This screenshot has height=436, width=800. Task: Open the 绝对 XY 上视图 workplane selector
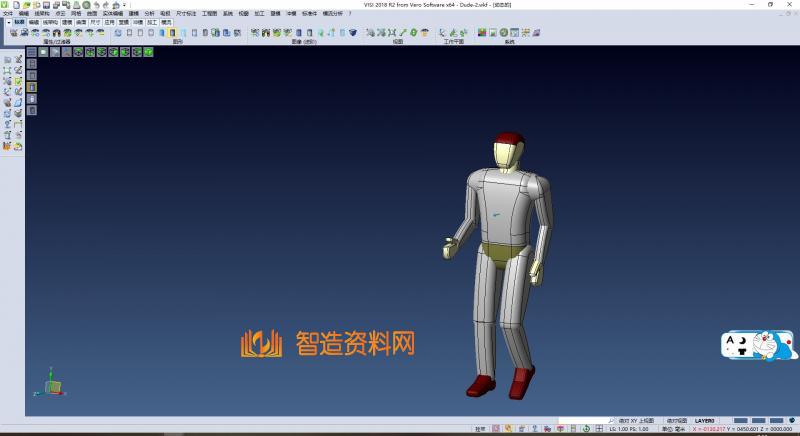pos(636,421)
